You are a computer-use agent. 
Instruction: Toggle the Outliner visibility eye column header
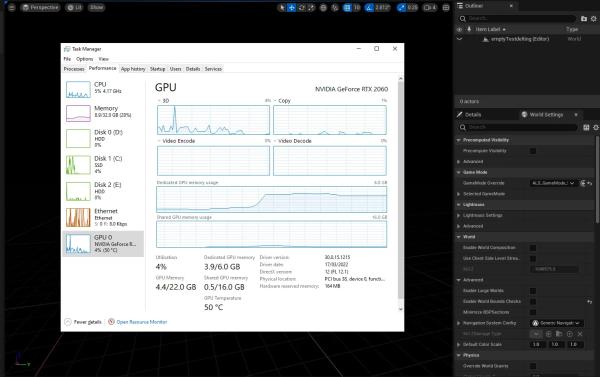click(460, 29)
